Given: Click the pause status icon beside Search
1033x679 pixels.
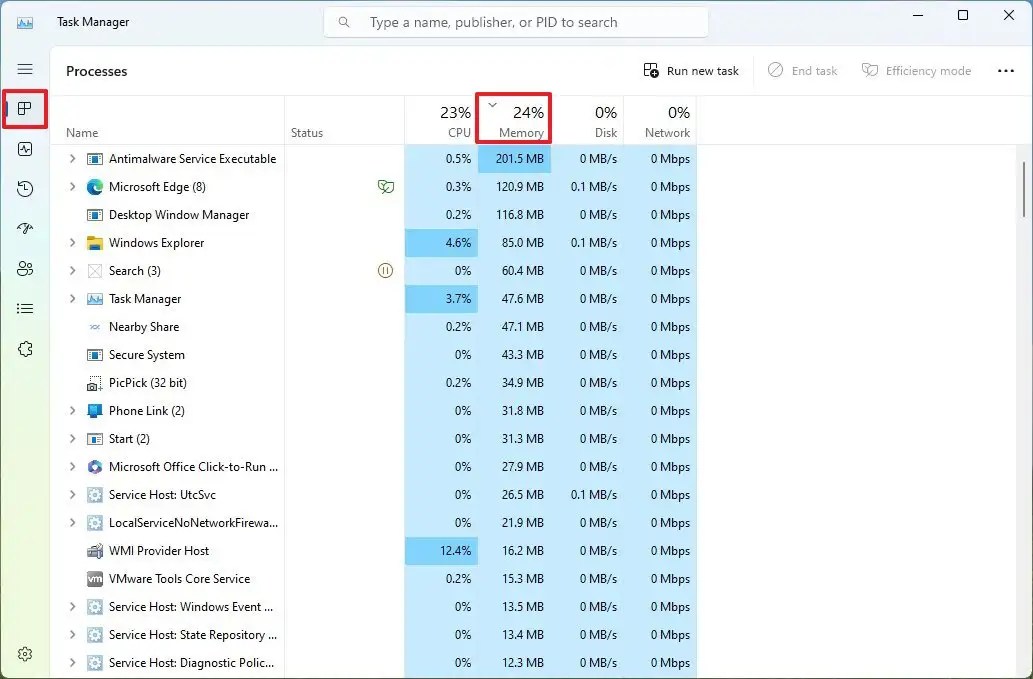Looking at the screenshot, I should click(385, 270).
